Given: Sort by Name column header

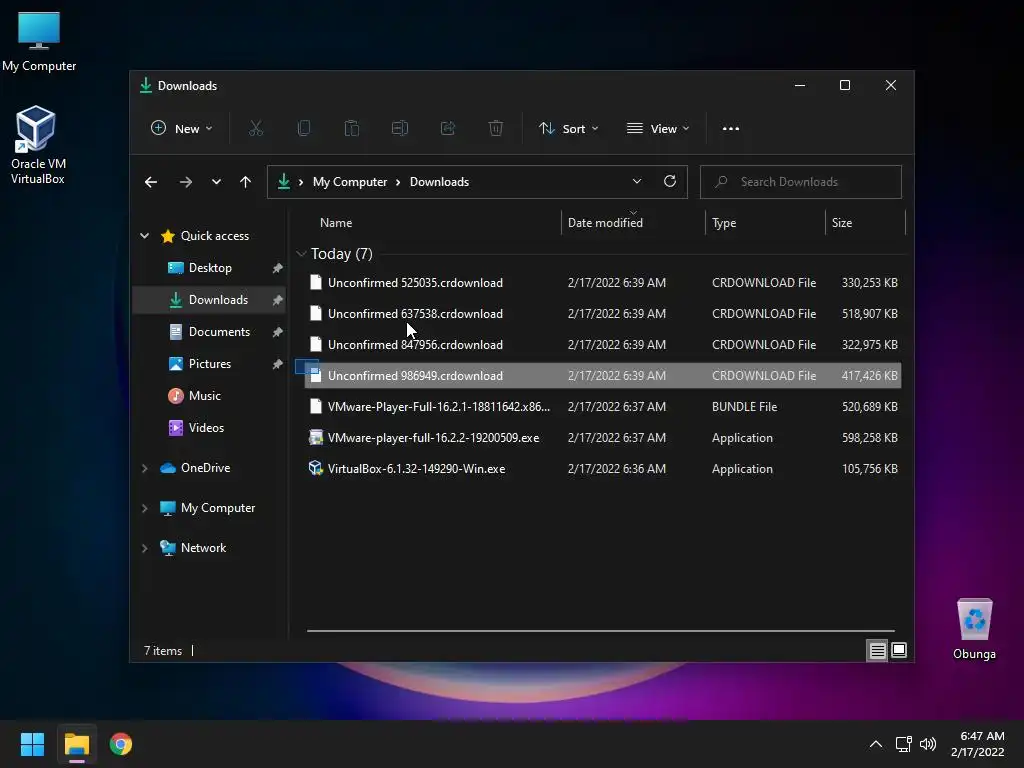Looking at the screenshot, I should pyautogui.click(x=336, y=223).
